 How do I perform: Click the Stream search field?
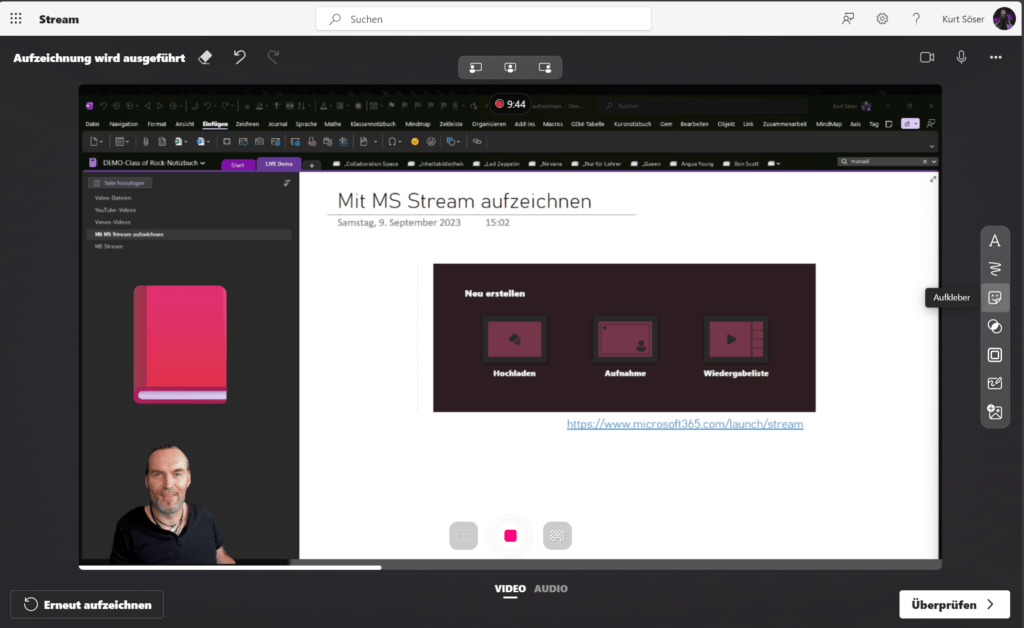[483, 19]
